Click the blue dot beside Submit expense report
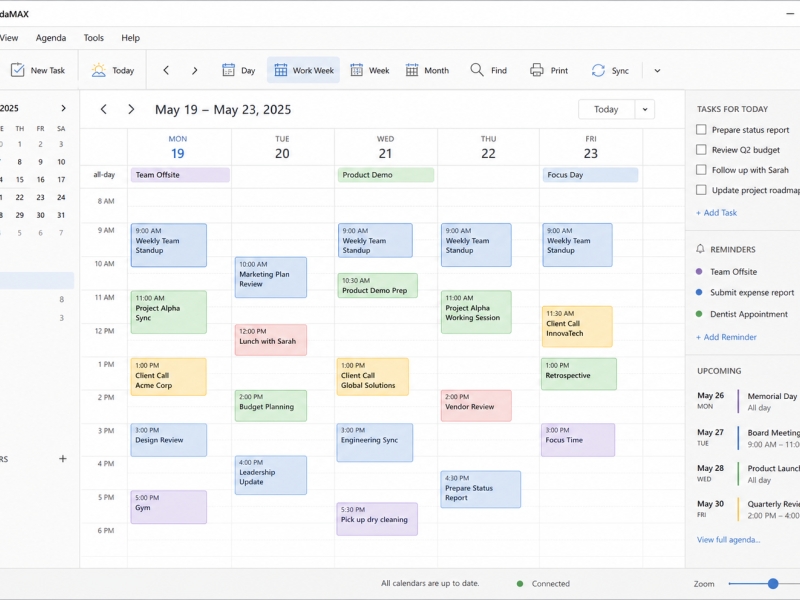The height and width of the screenshot is (600, 800). coord(699,292)
